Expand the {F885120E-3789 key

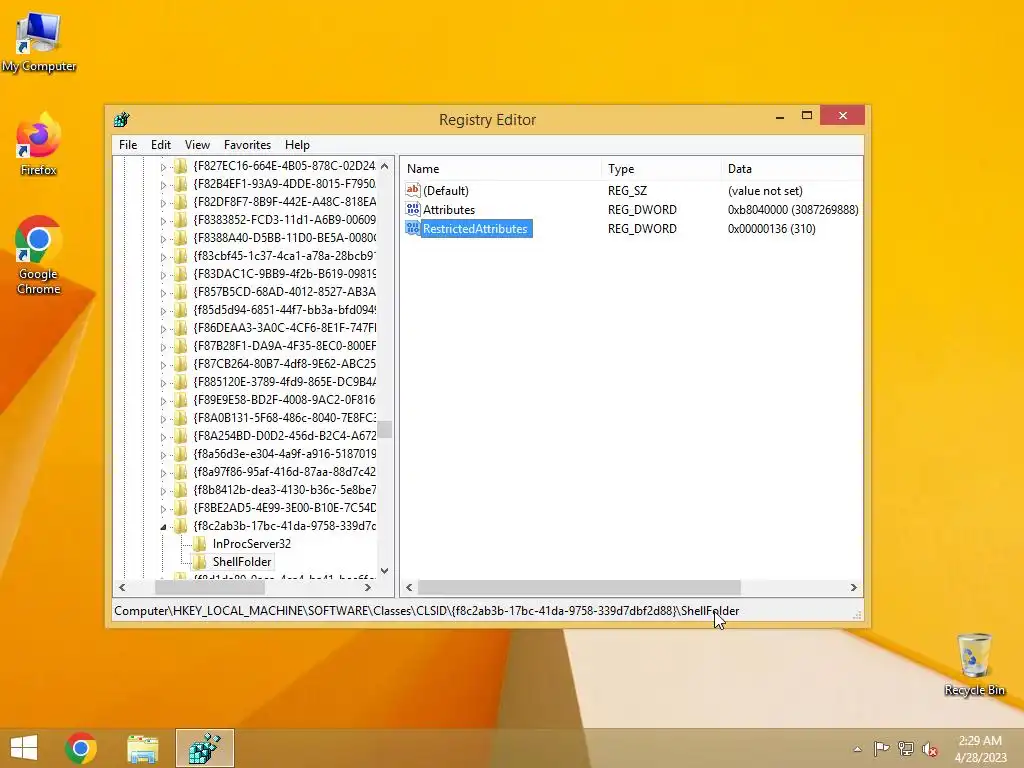click(163, 382)
